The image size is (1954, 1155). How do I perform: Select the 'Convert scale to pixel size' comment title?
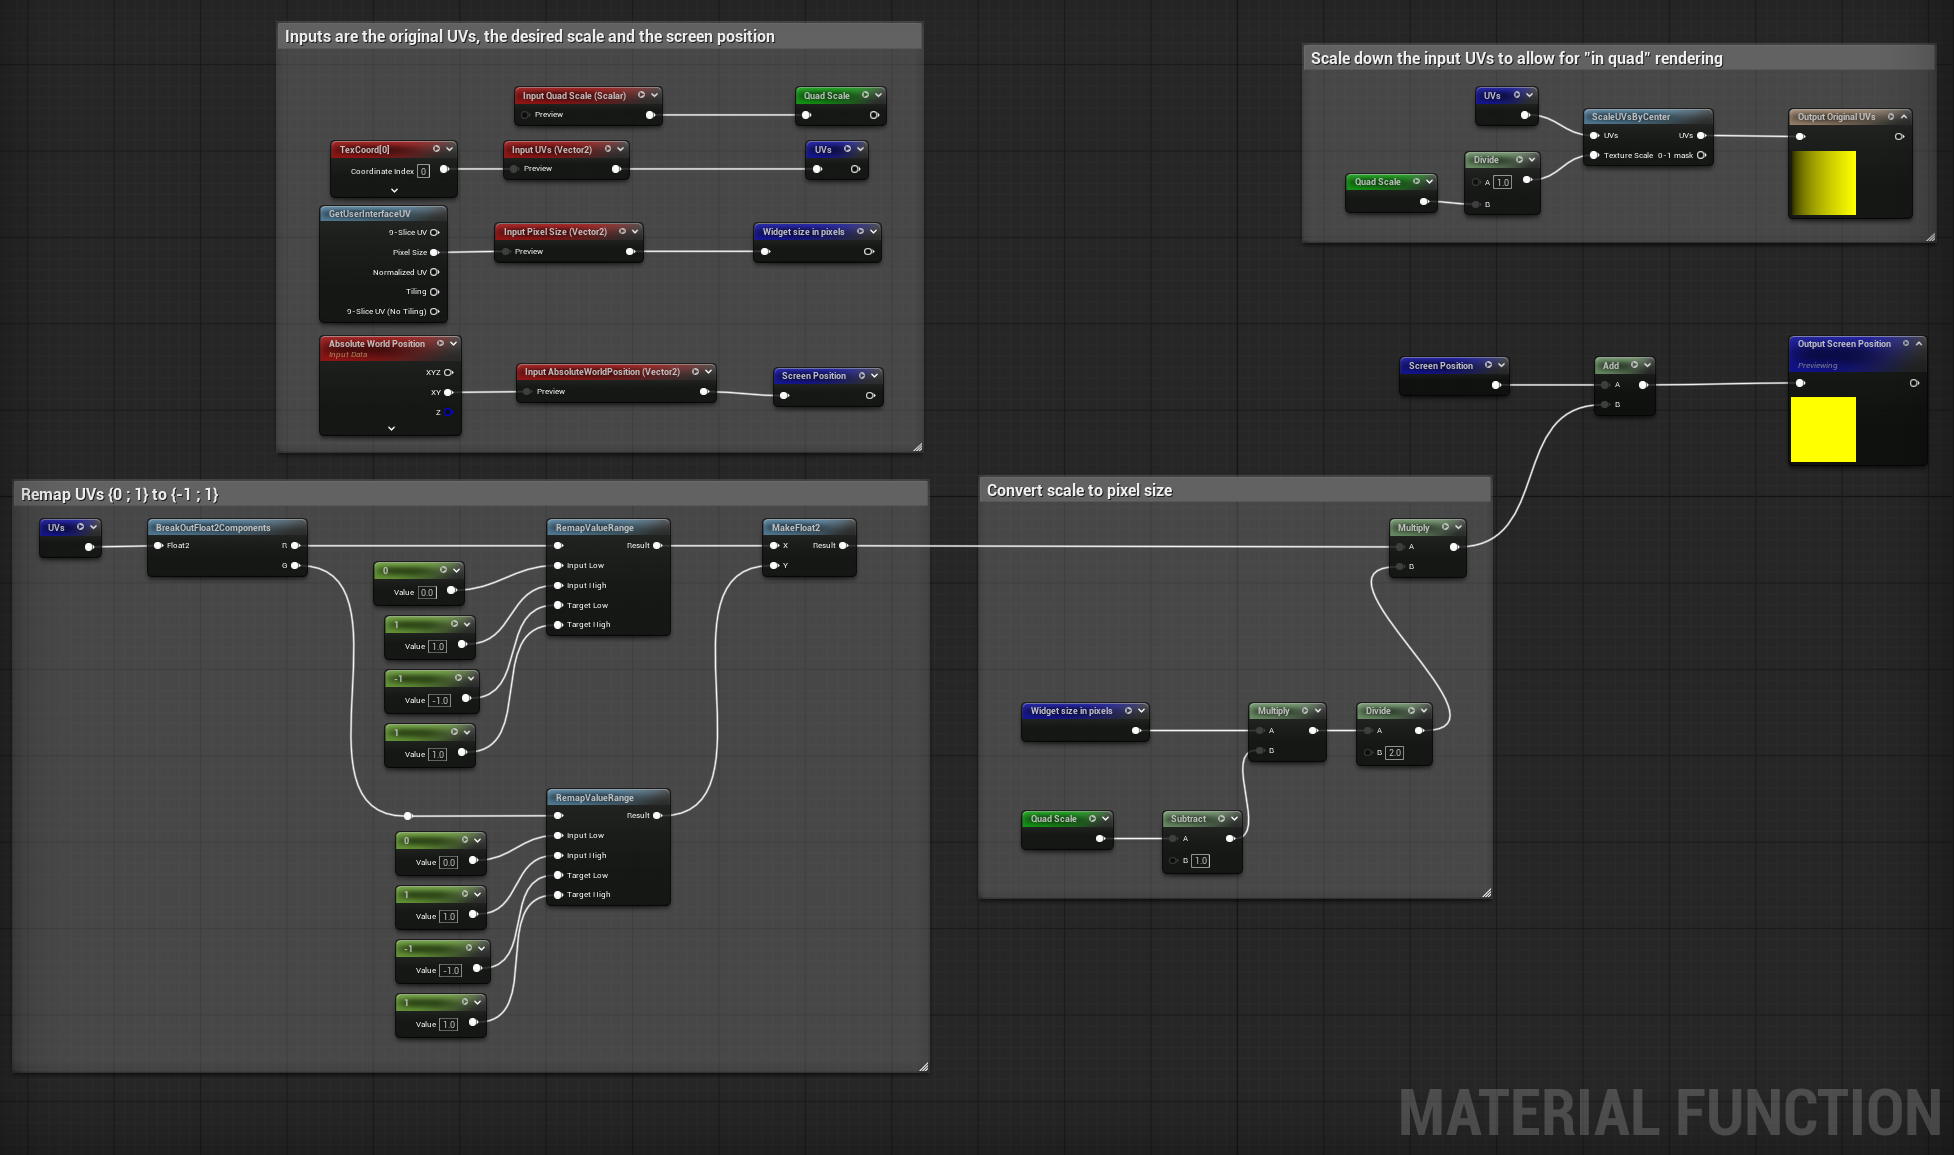tap(1079, 490)
